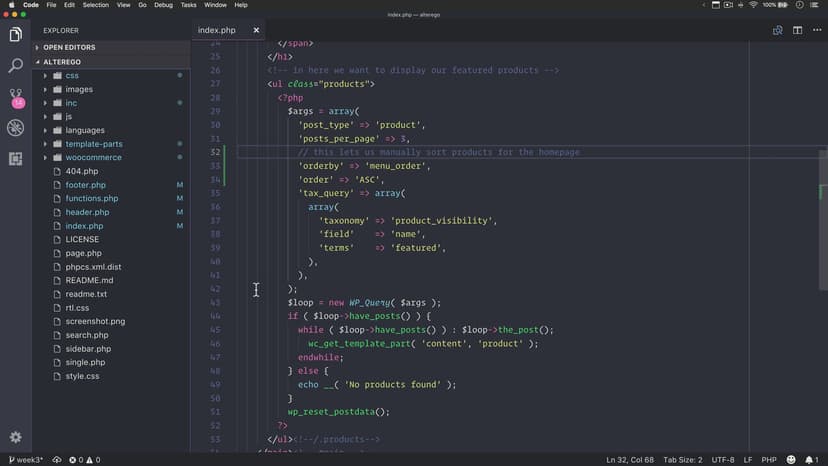
Task: Open the Extensions view in activity bar
Action: tap(15, 158)
